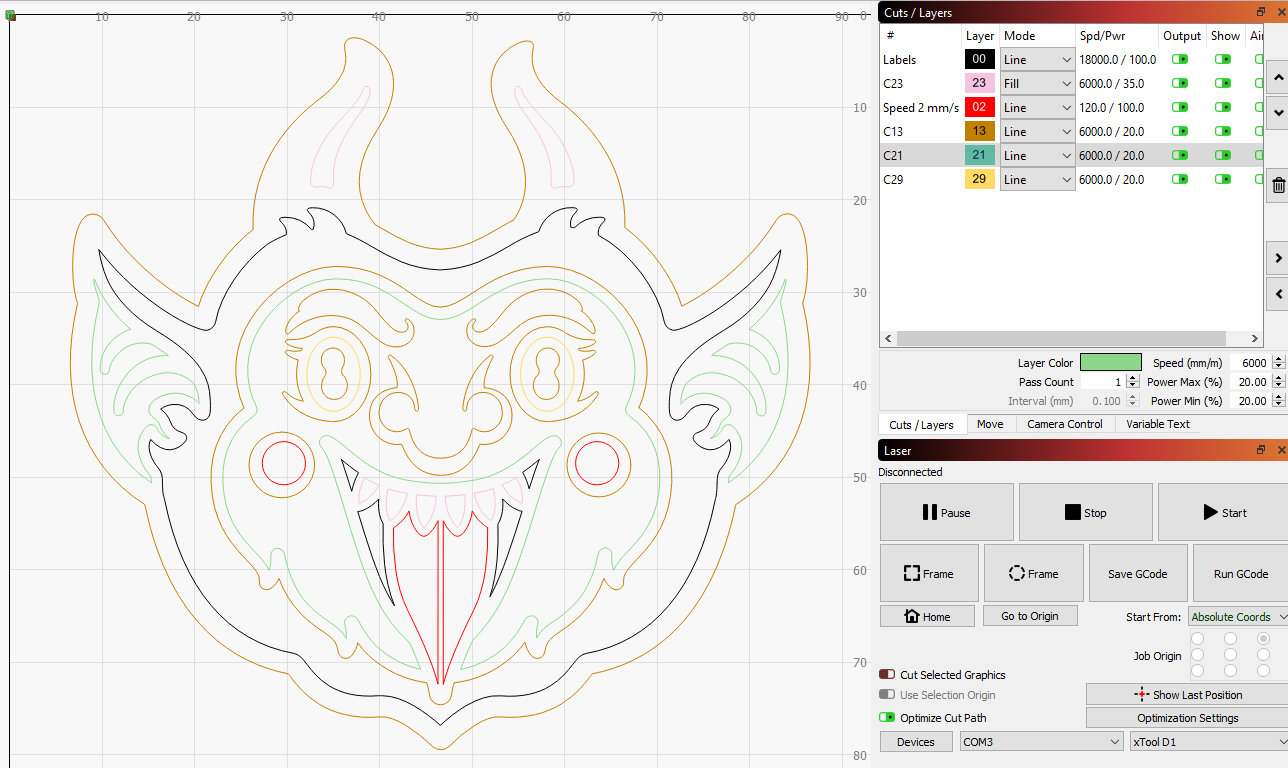Click the teal 21 layer color swatch
The width and height of the screenshot is (1288, 768).
[980, 155]
